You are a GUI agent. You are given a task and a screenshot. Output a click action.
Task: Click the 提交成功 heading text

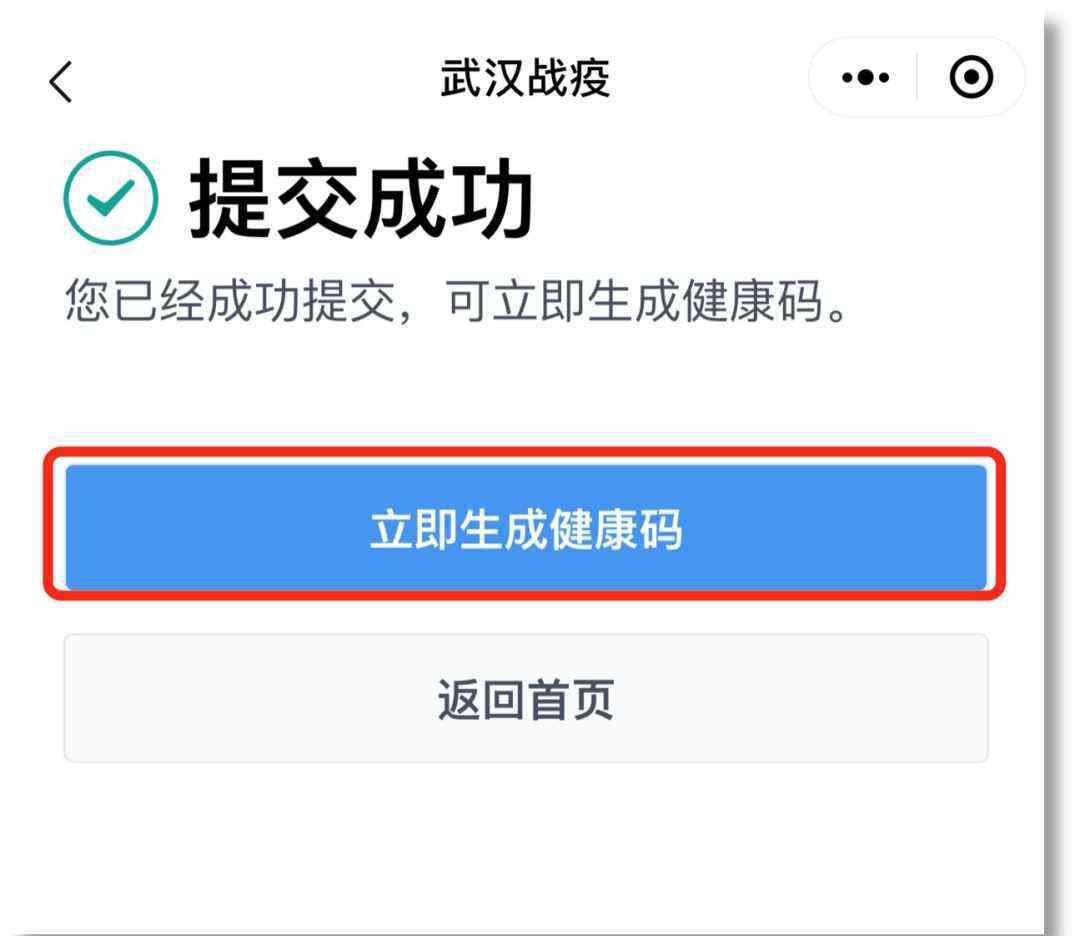[362, 198]
